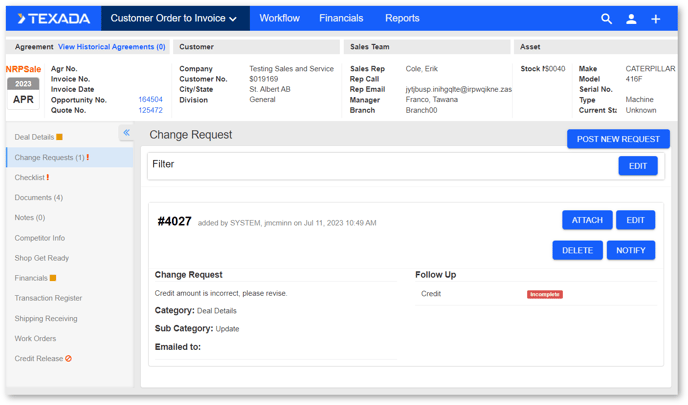Click the search magnifier icon
Screen dimensions: 688x405
pyautogui.click(x=606, y=19)
